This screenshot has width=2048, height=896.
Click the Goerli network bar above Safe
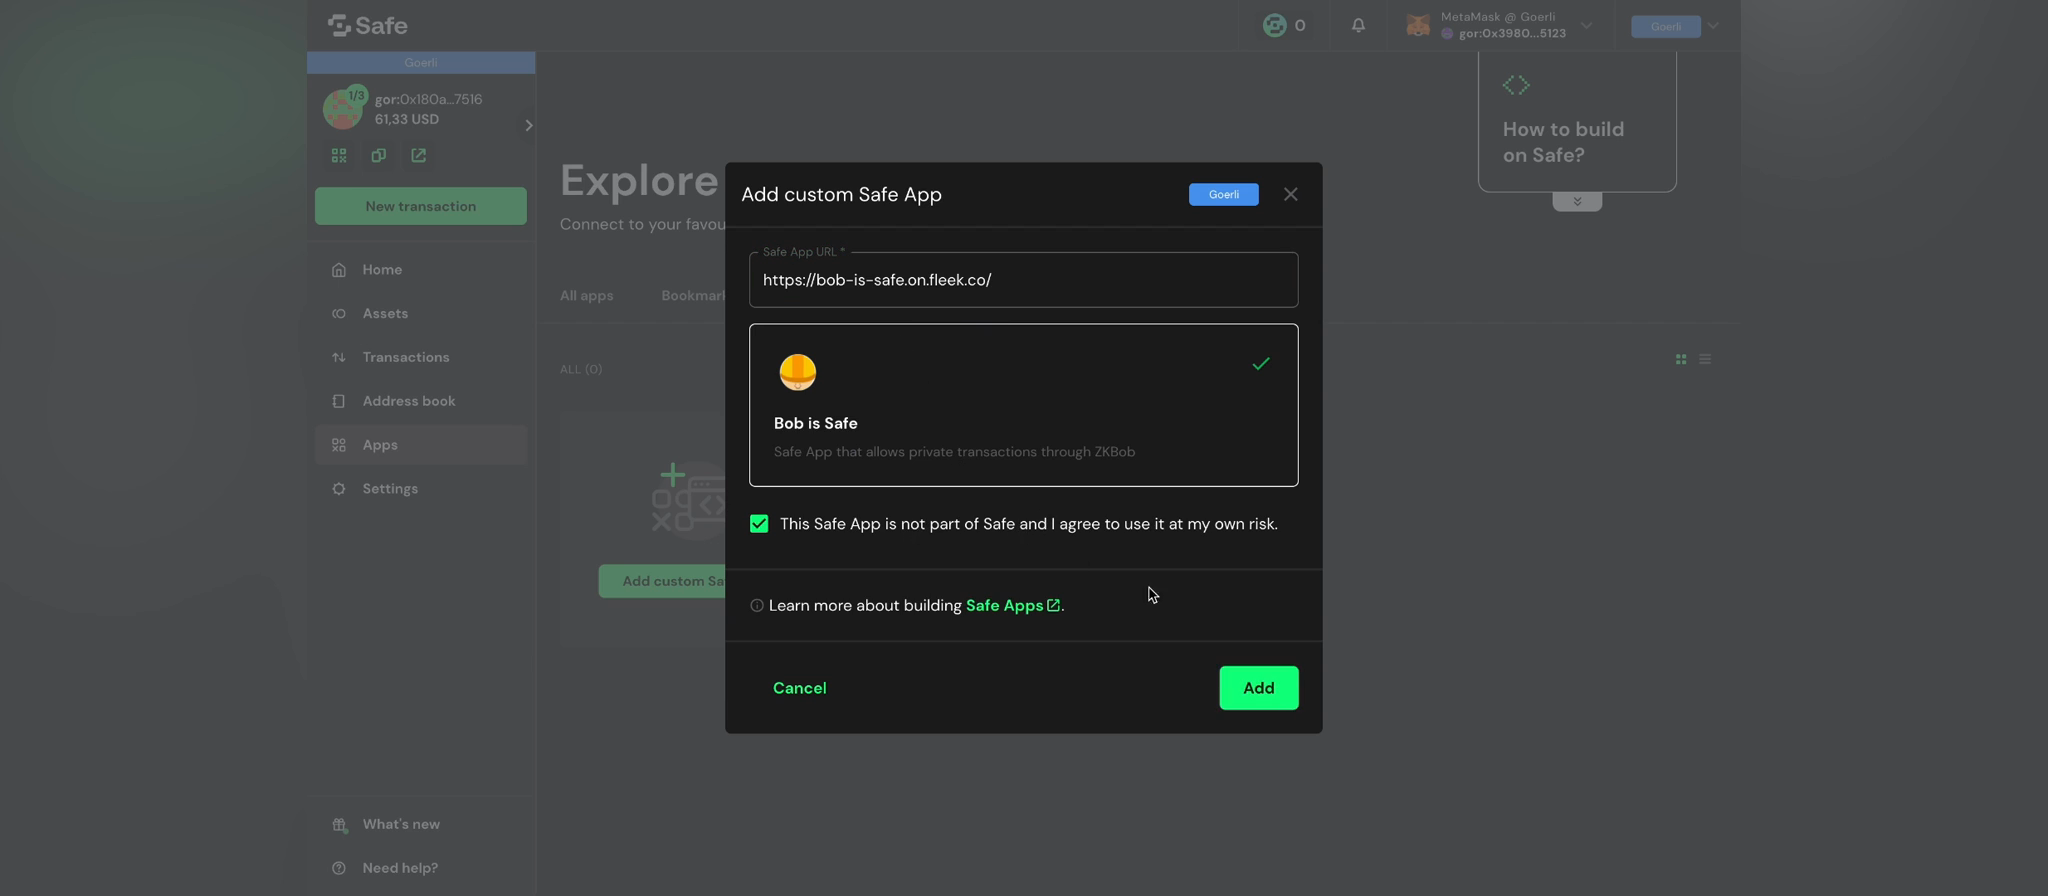[x=420, y=63]
